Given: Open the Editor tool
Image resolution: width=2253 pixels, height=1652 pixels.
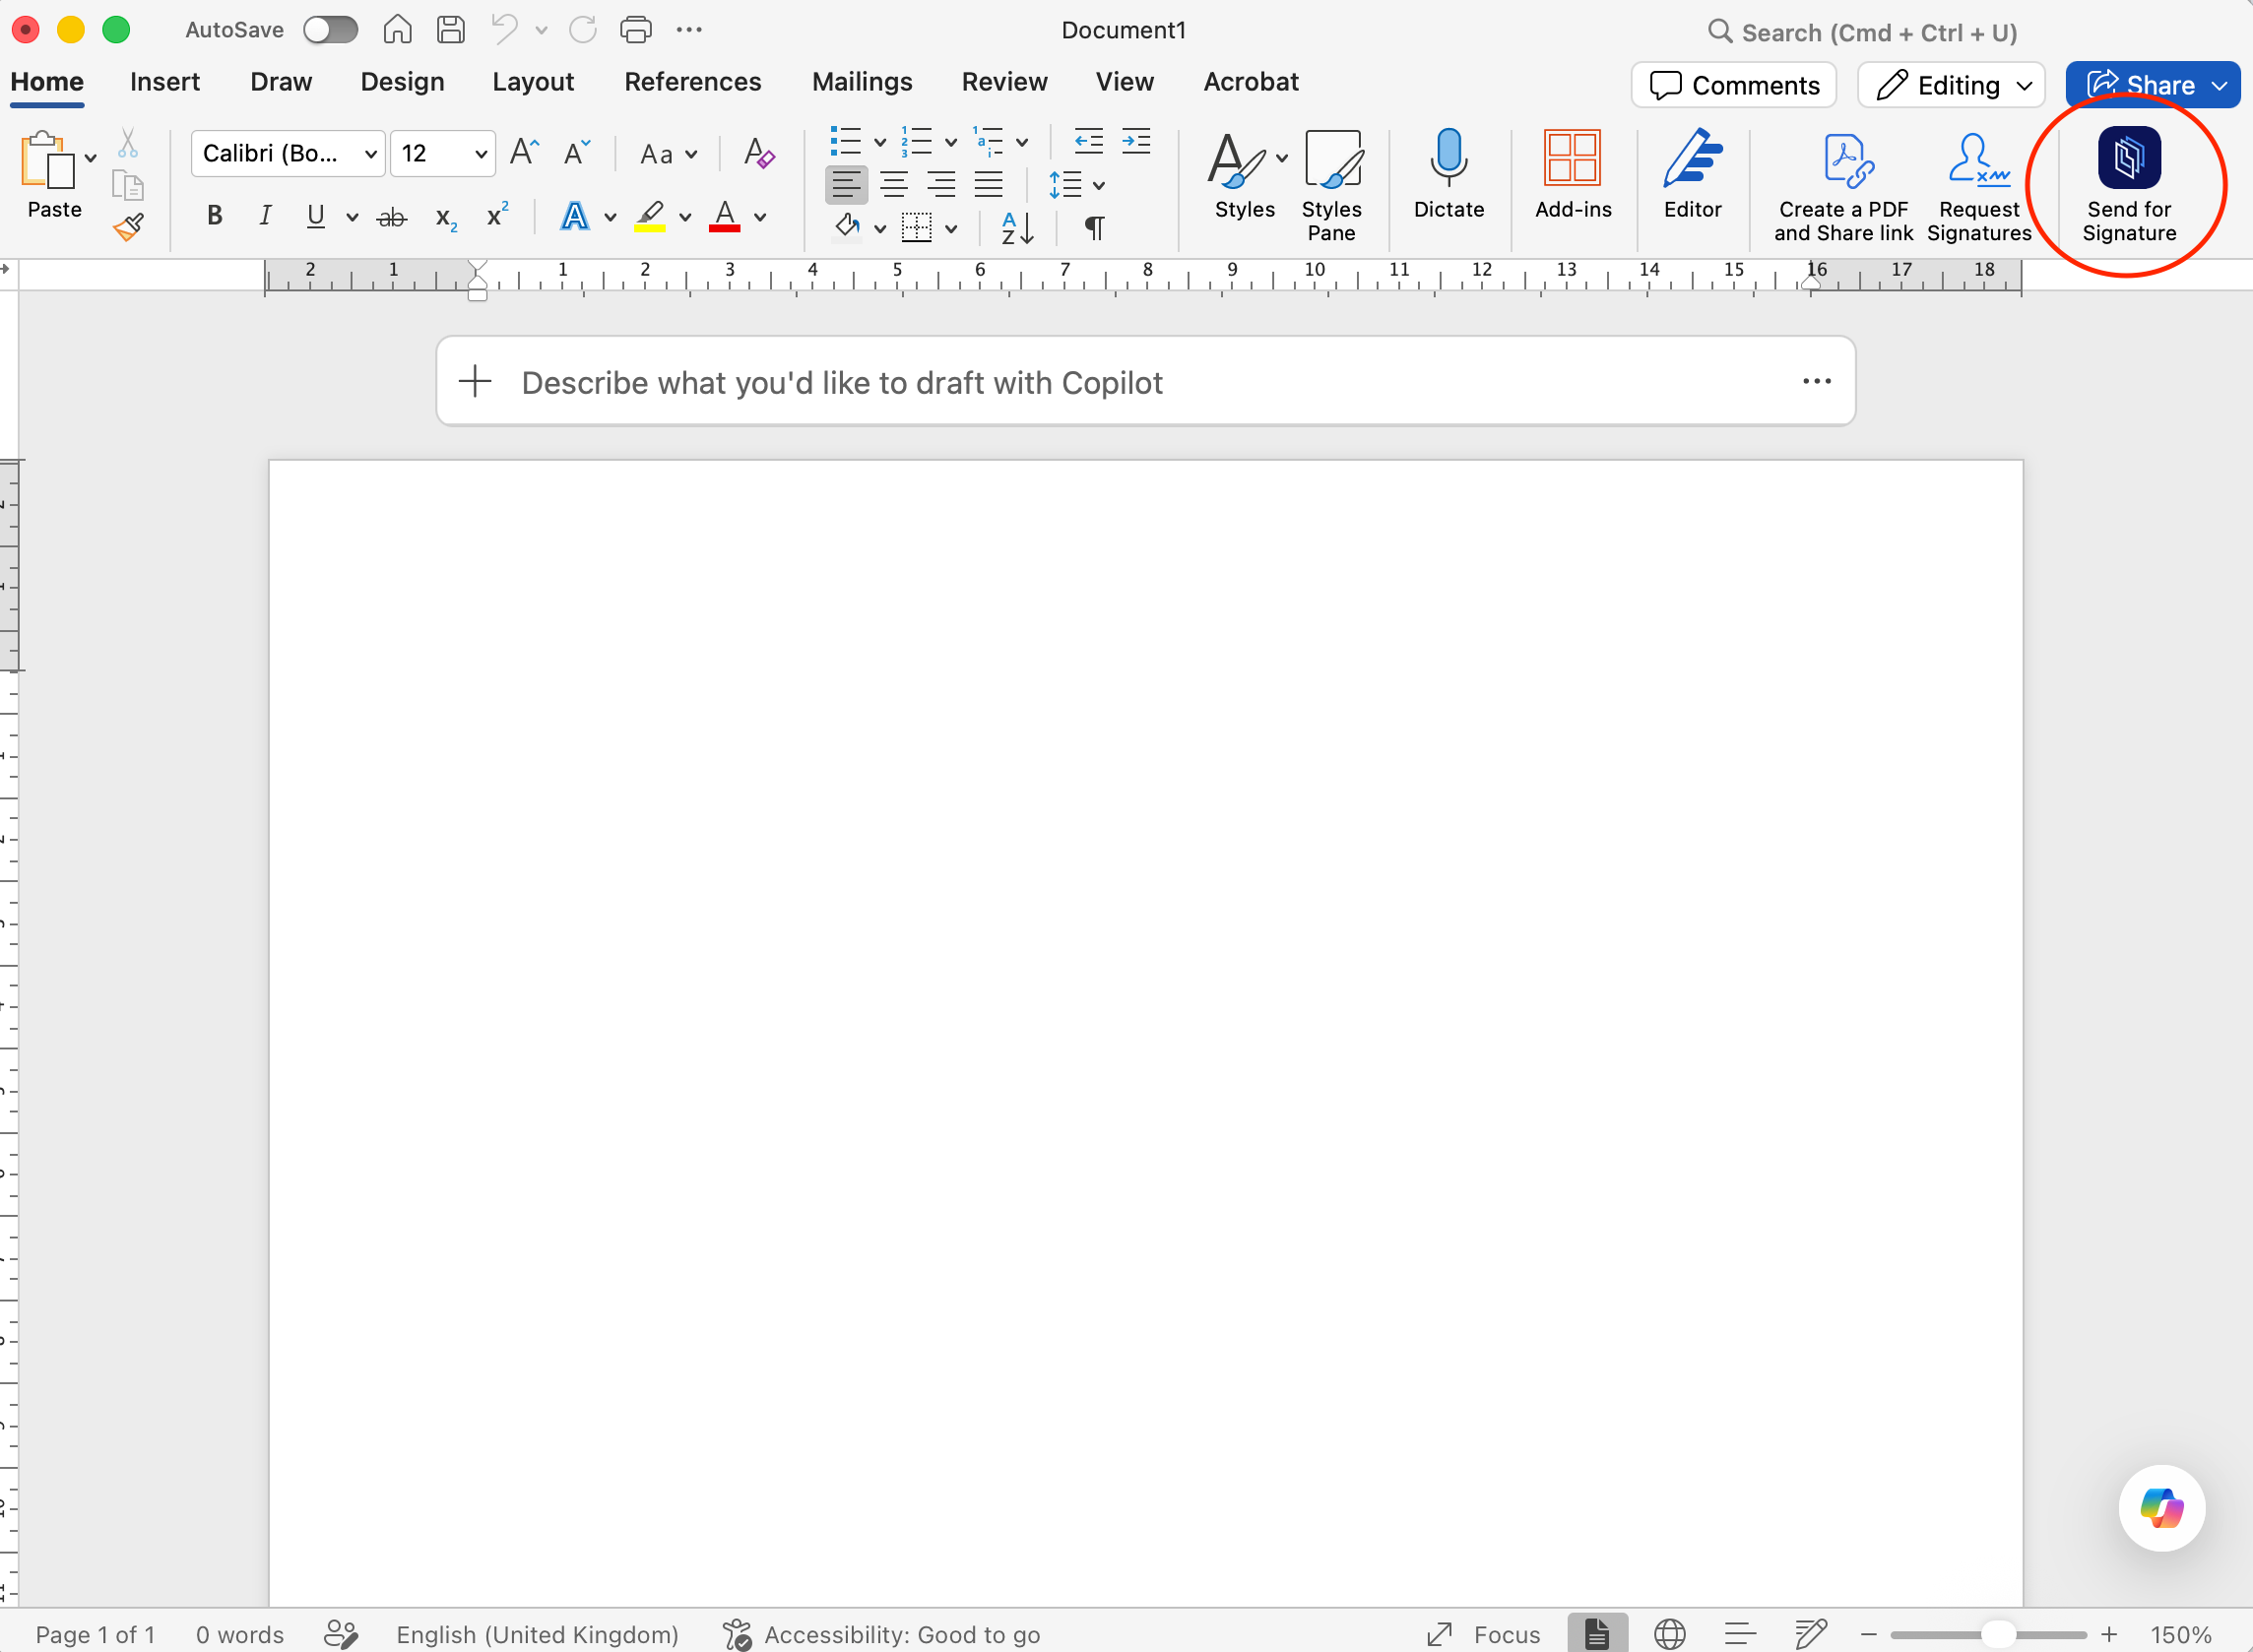Looking at the screenshot, I should [1692, 174].
